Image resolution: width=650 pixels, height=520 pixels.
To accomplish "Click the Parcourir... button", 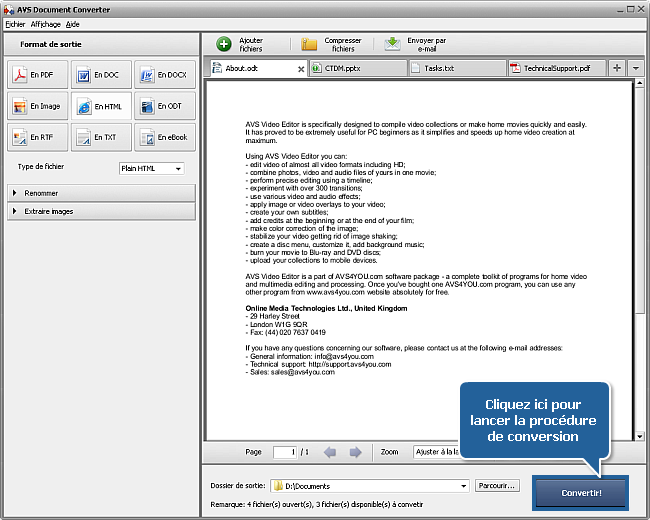I will (497, 486).
